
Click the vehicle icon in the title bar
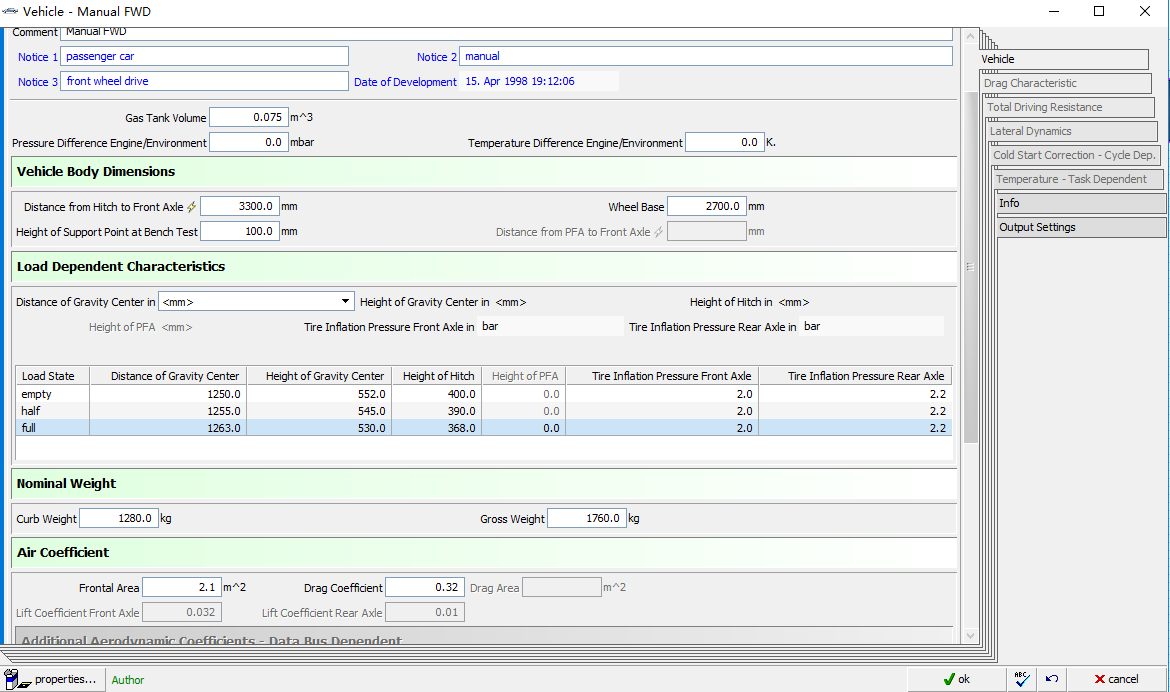[x=10, y=12]
